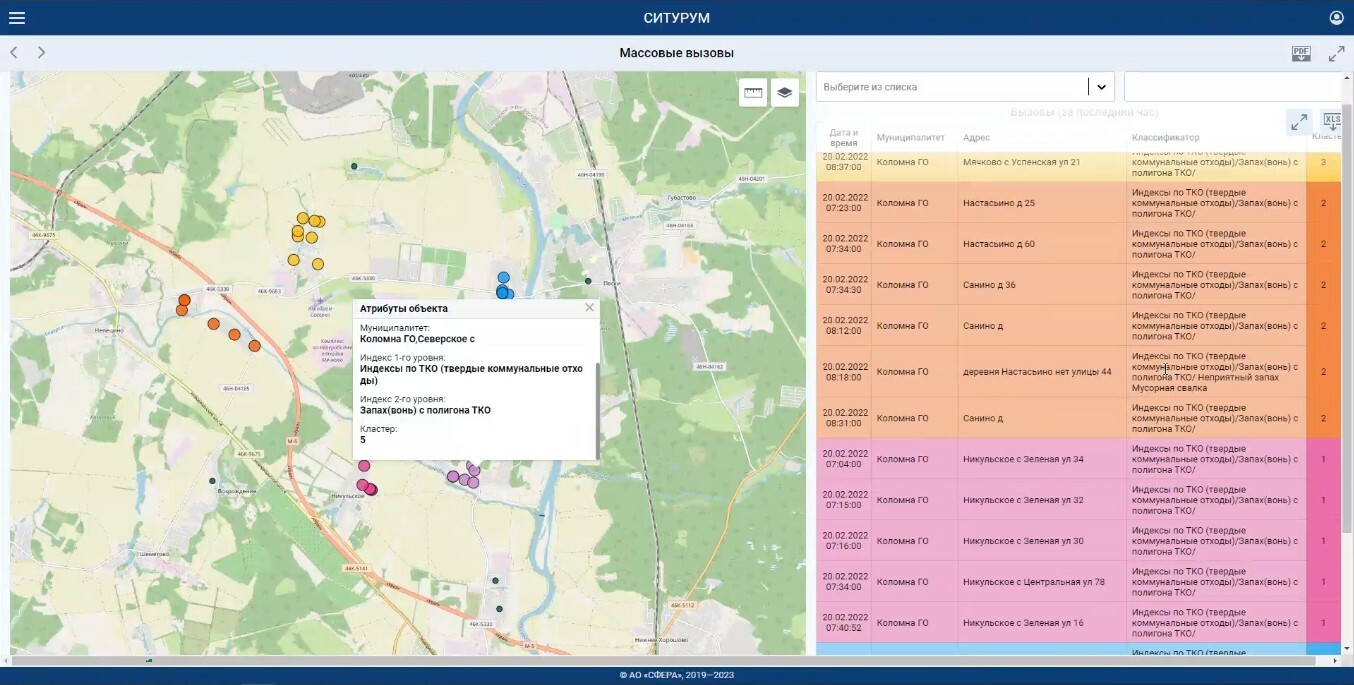Viewport: 1354px width, 685px height.
Task: Sort by Дата и время column
Action: [844, 138]
